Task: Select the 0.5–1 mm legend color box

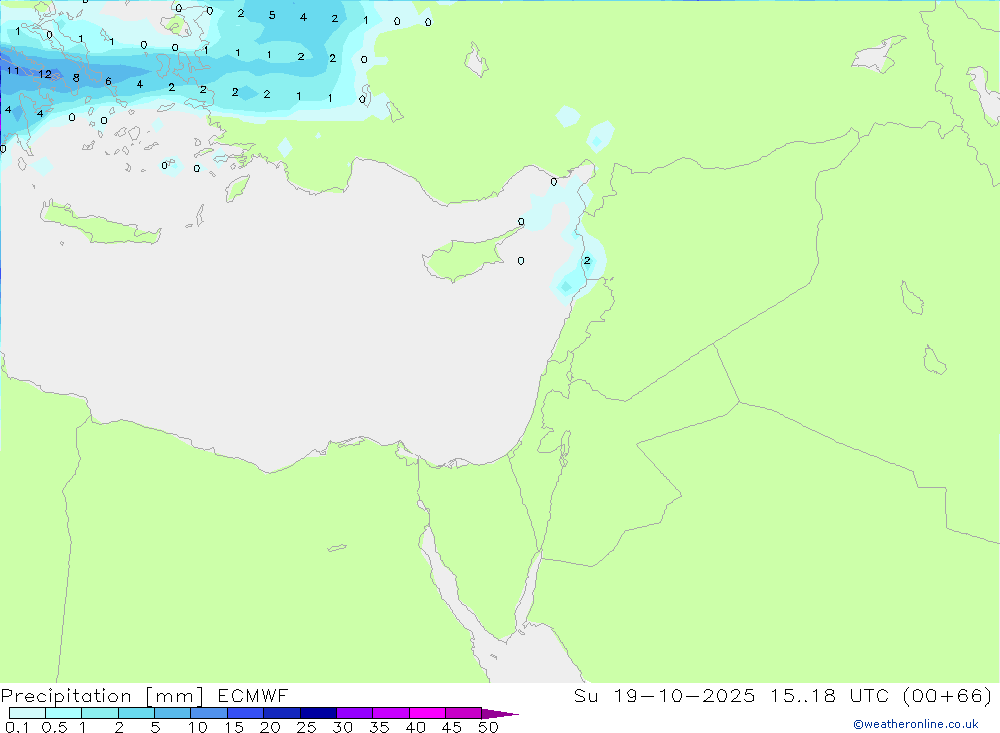Action: (63, 713)
